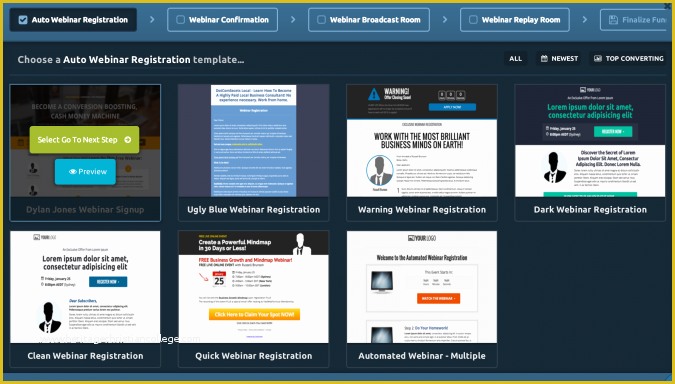
Task: Click Select Go To Next Step button
Action: coord(84,139)
